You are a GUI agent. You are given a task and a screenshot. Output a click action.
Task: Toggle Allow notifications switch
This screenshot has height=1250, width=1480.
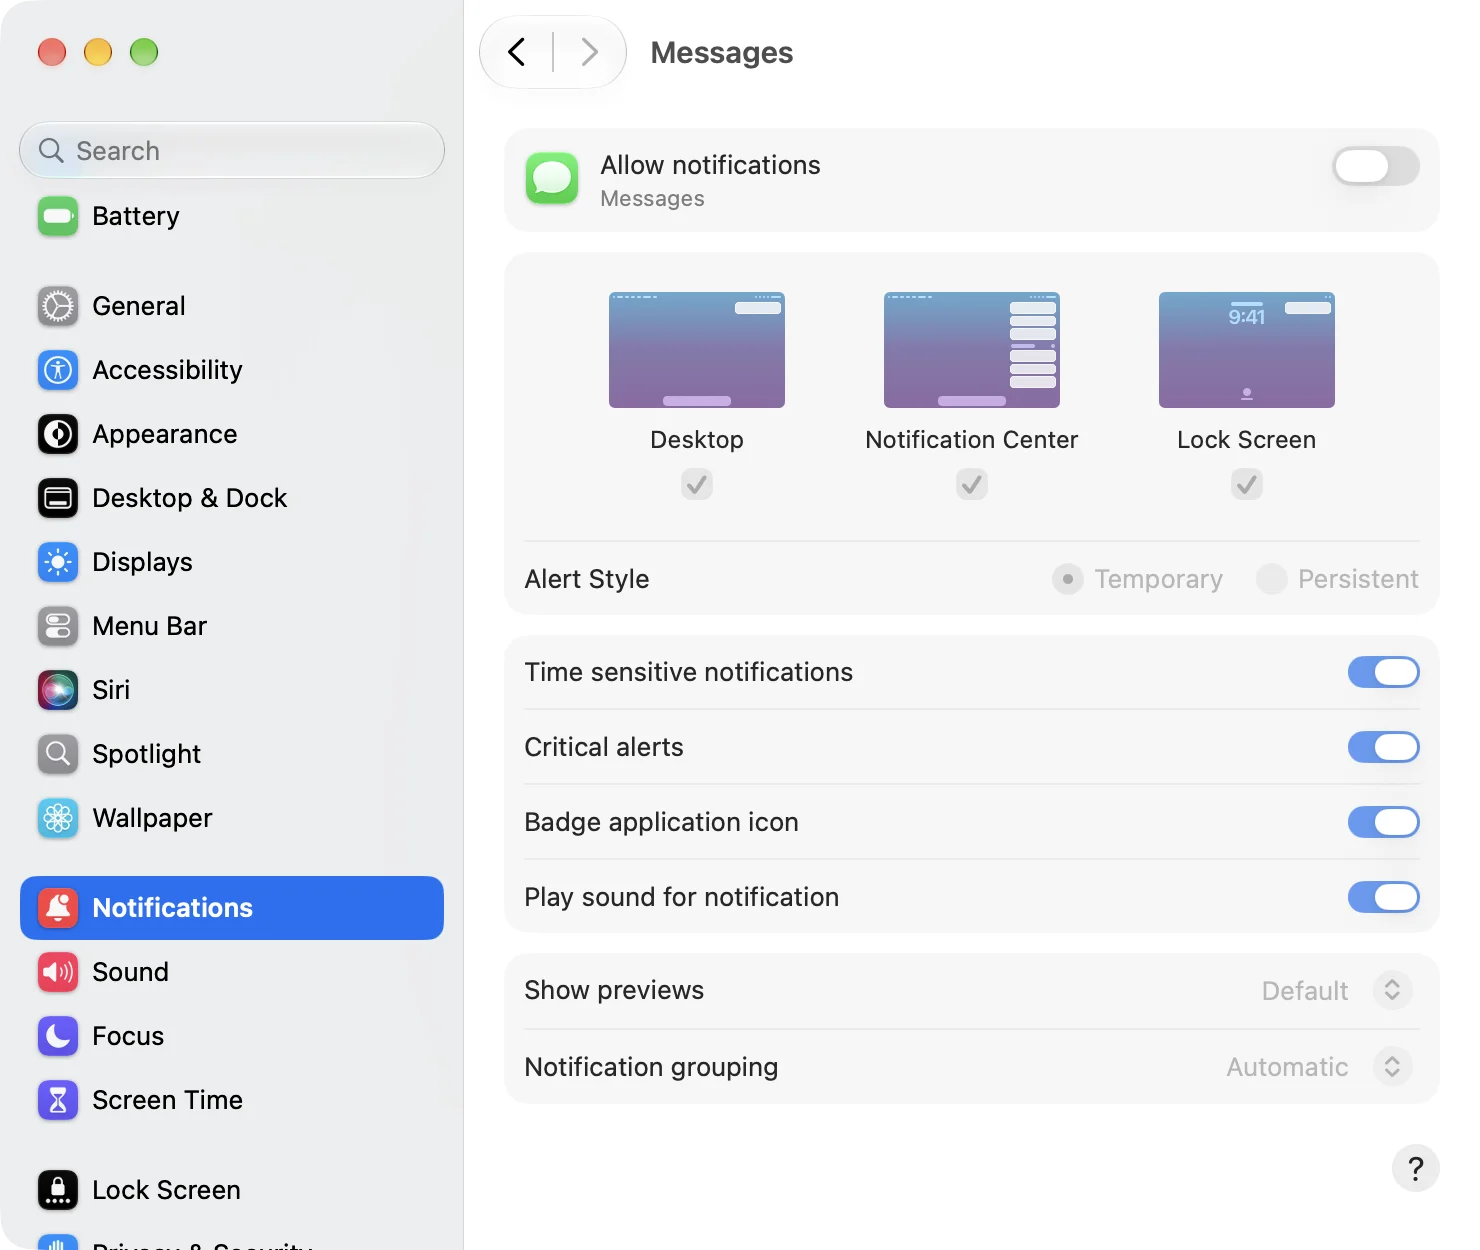click(x=1376, y=166)
